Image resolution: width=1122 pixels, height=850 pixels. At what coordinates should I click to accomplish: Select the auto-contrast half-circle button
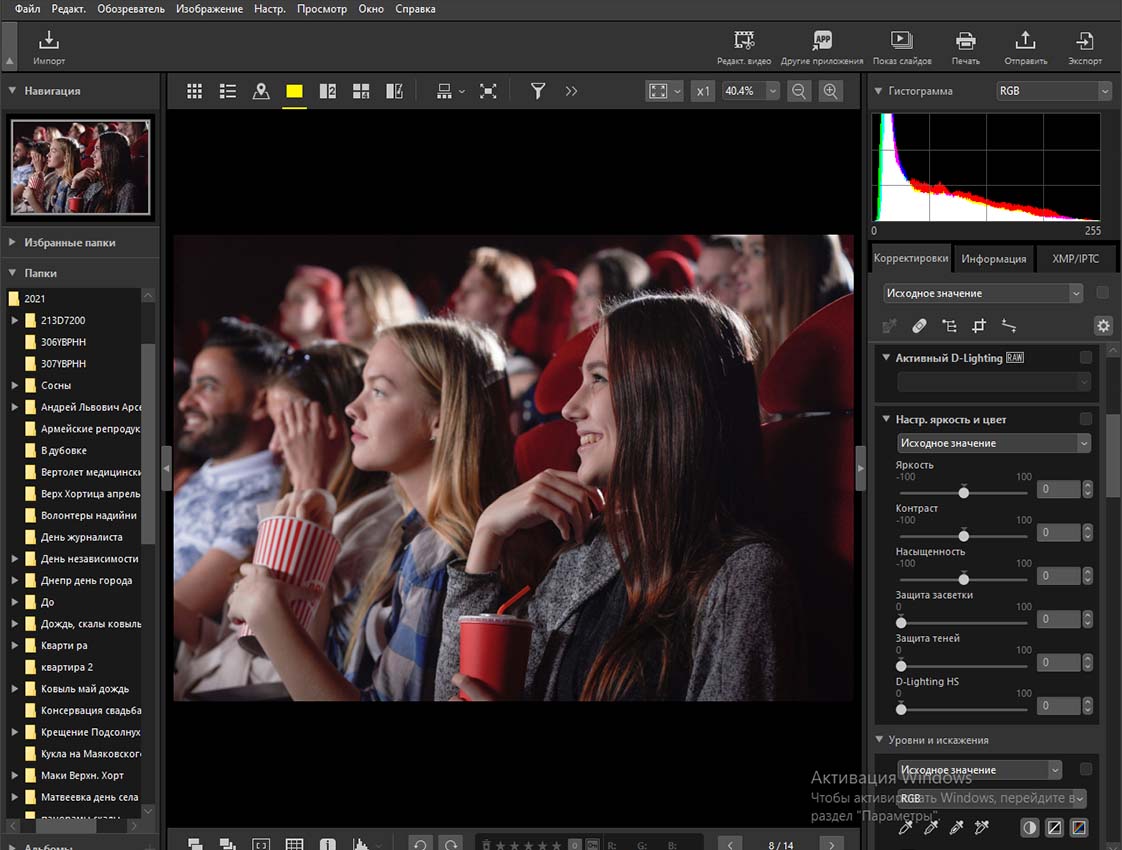tap(1029, 828)
